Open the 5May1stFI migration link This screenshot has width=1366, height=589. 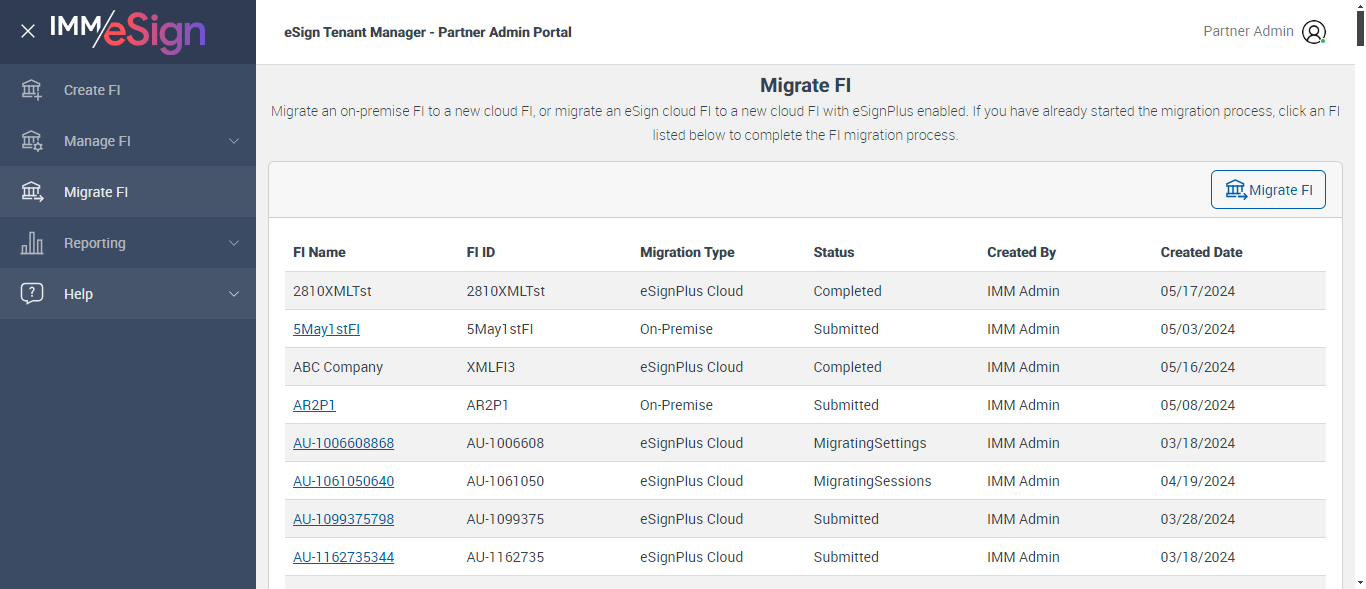[x=326, y=329]
